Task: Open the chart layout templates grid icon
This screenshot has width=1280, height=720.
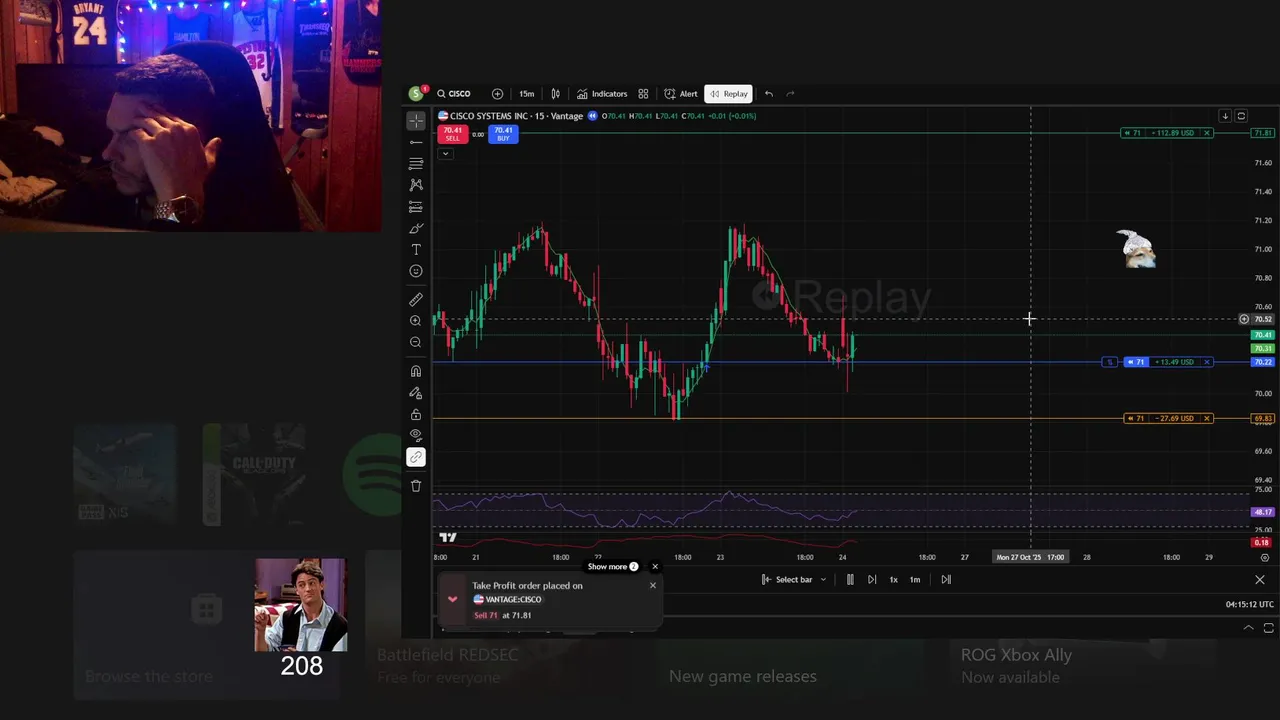Action: point(643,94)
